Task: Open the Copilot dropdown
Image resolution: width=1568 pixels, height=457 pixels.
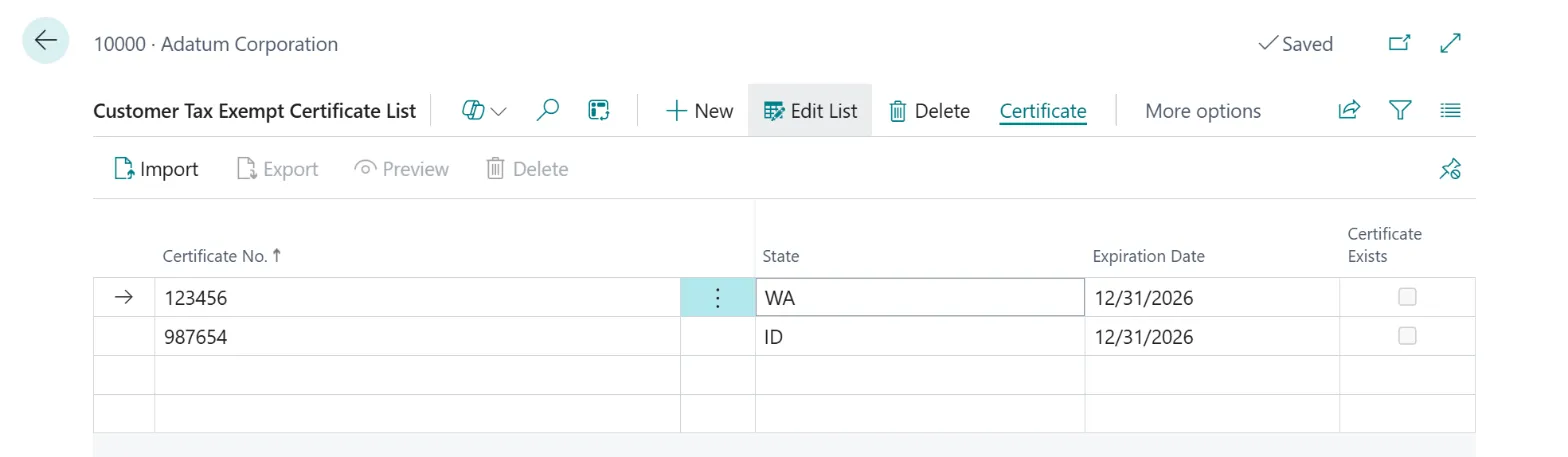Action: click(484, 110)
